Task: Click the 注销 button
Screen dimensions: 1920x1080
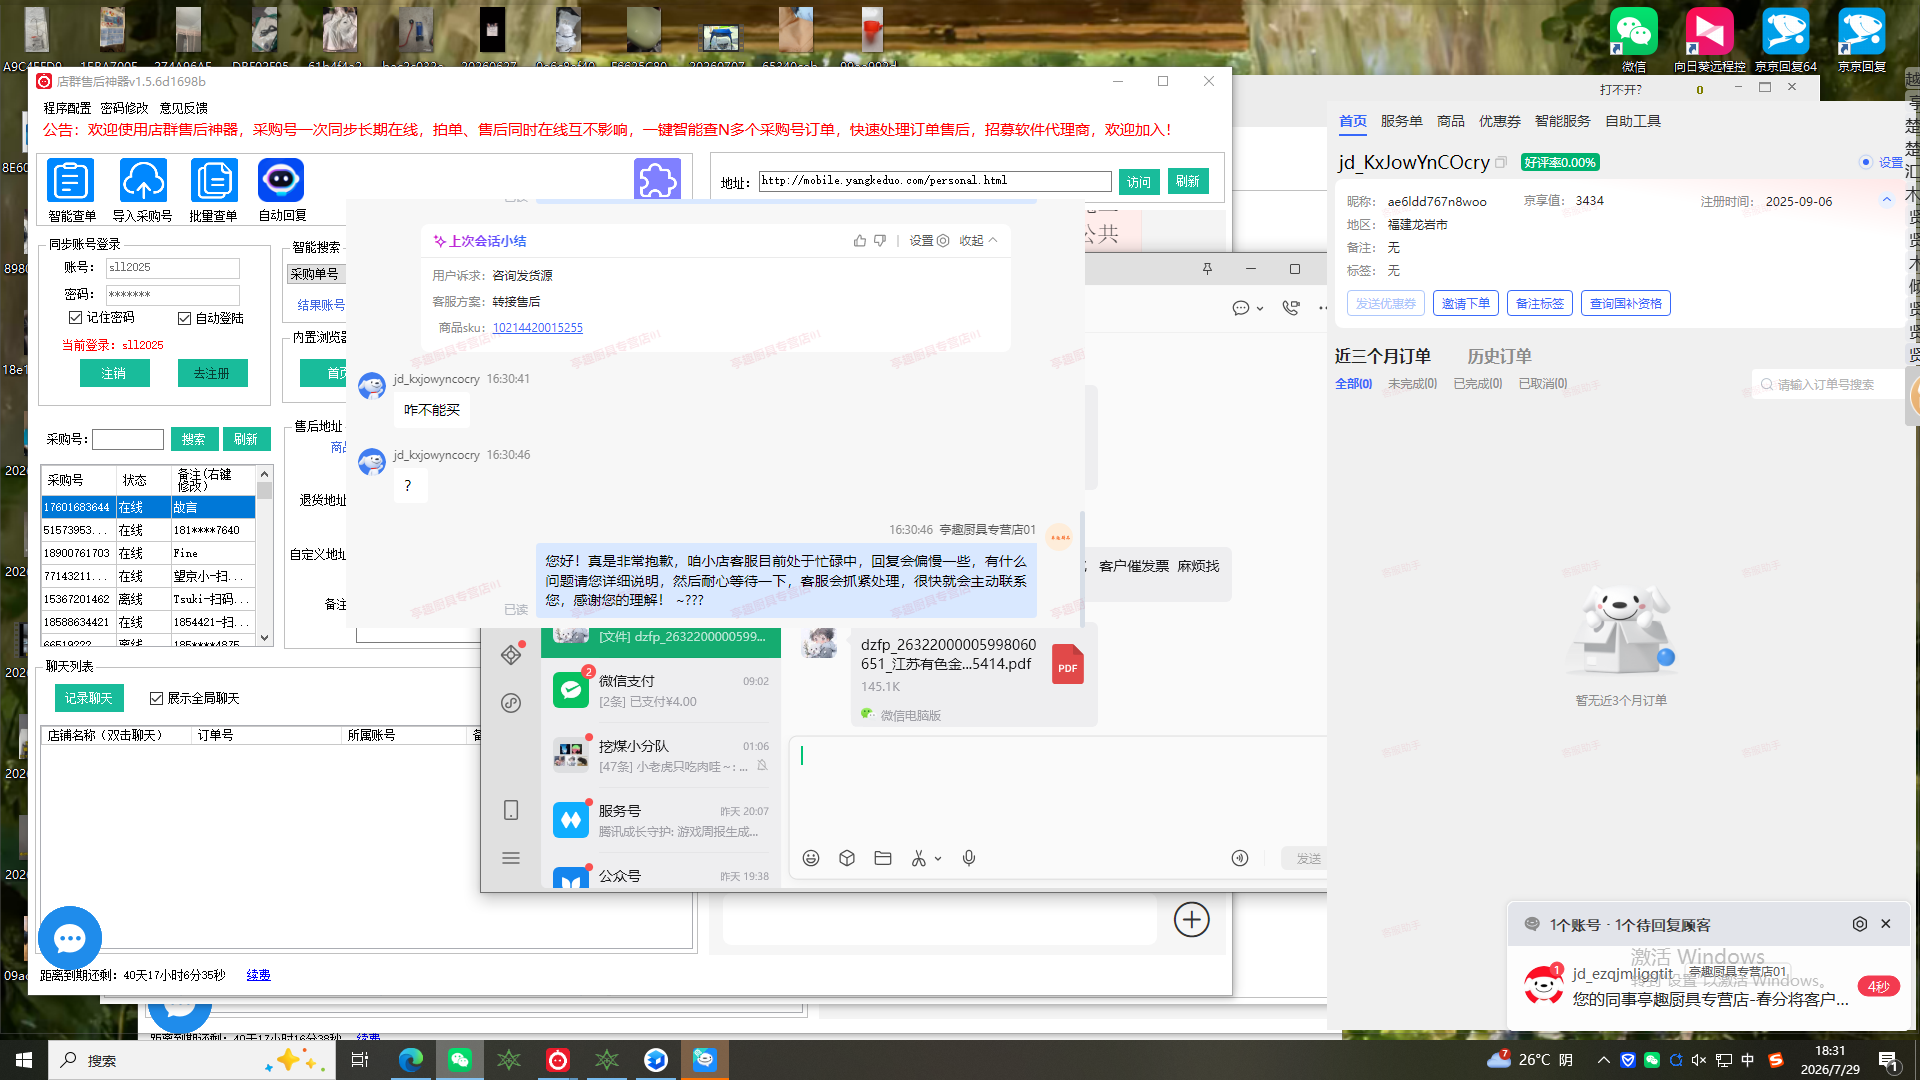Action: click(x=114, y=373)
